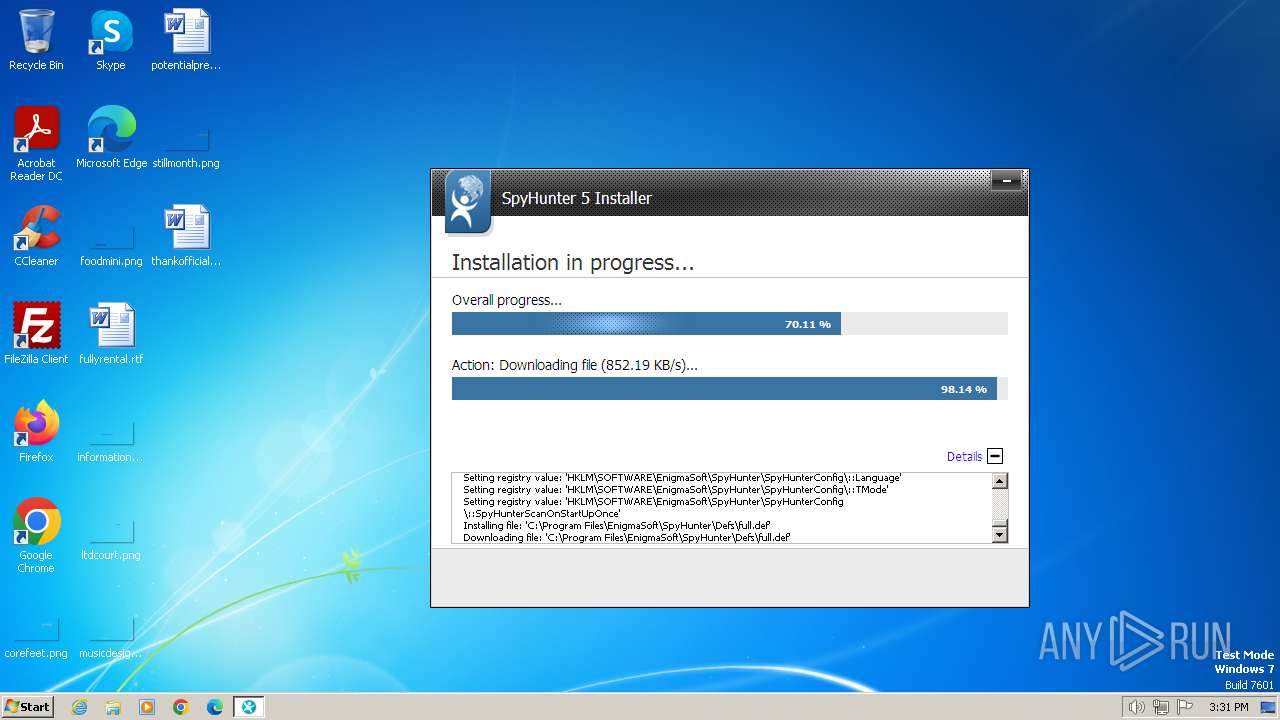Open the potentialpre Word document
Image resolution: width=1280 pixels, height=720 pixels.
coord(186,40)
